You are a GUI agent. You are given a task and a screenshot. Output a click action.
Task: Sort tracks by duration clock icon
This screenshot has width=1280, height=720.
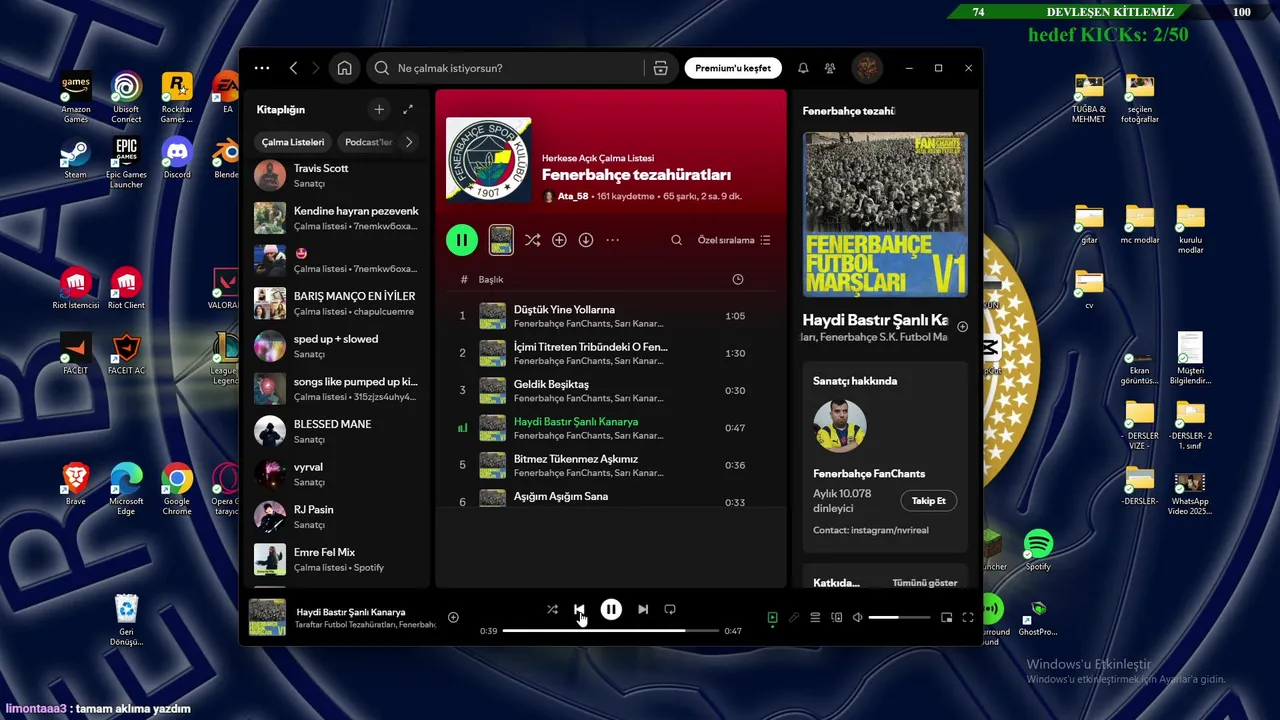[x=738, y=279]
